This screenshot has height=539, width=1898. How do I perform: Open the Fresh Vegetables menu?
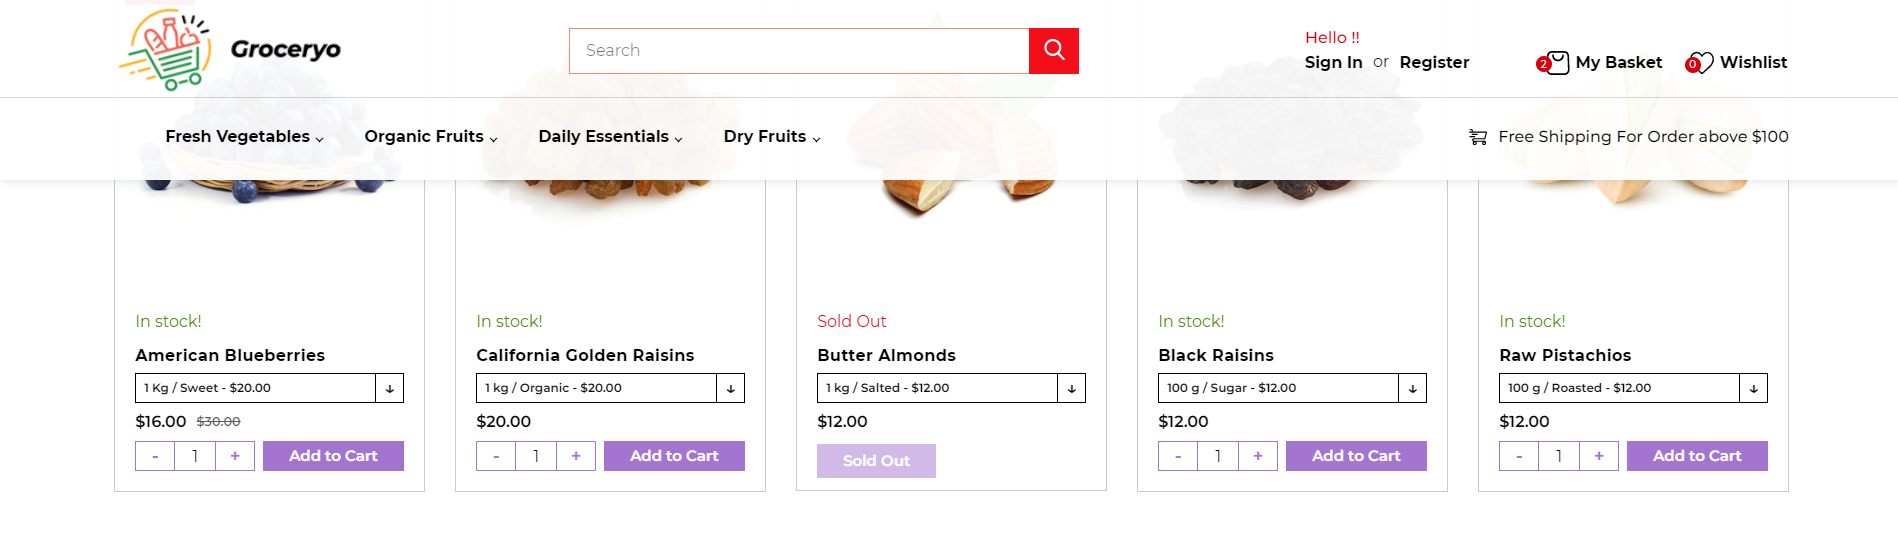(x=244, y=137)
